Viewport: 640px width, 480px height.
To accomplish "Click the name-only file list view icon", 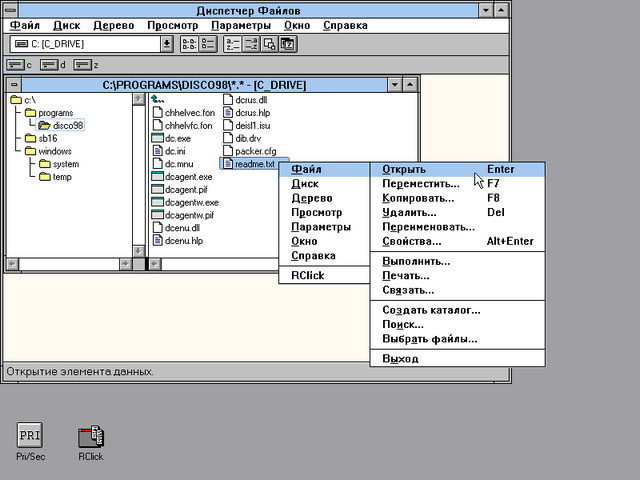I will click(x=188, y=44).
